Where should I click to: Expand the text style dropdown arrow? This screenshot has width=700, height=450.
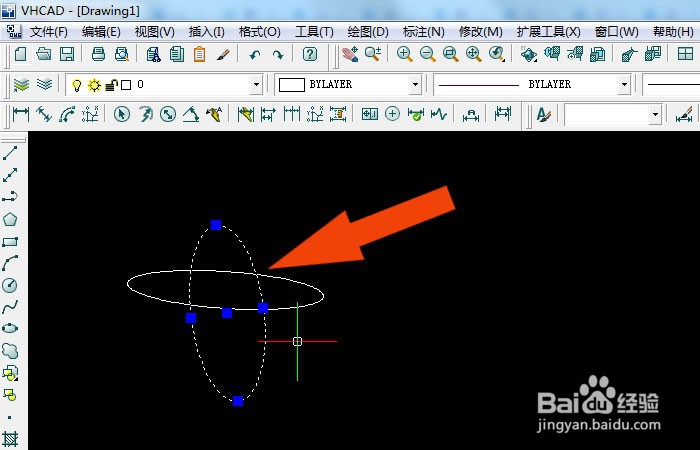[655, 115]
